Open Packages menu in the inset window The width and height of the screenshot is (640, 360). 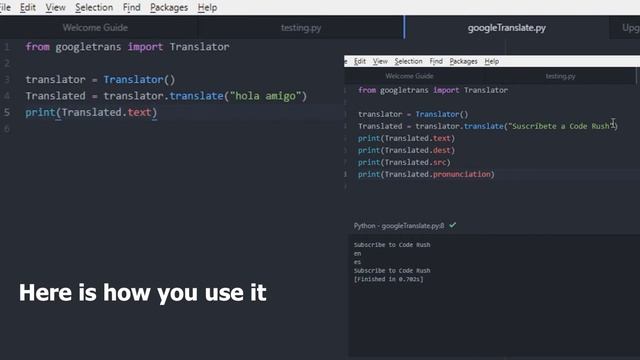(463, 61)
